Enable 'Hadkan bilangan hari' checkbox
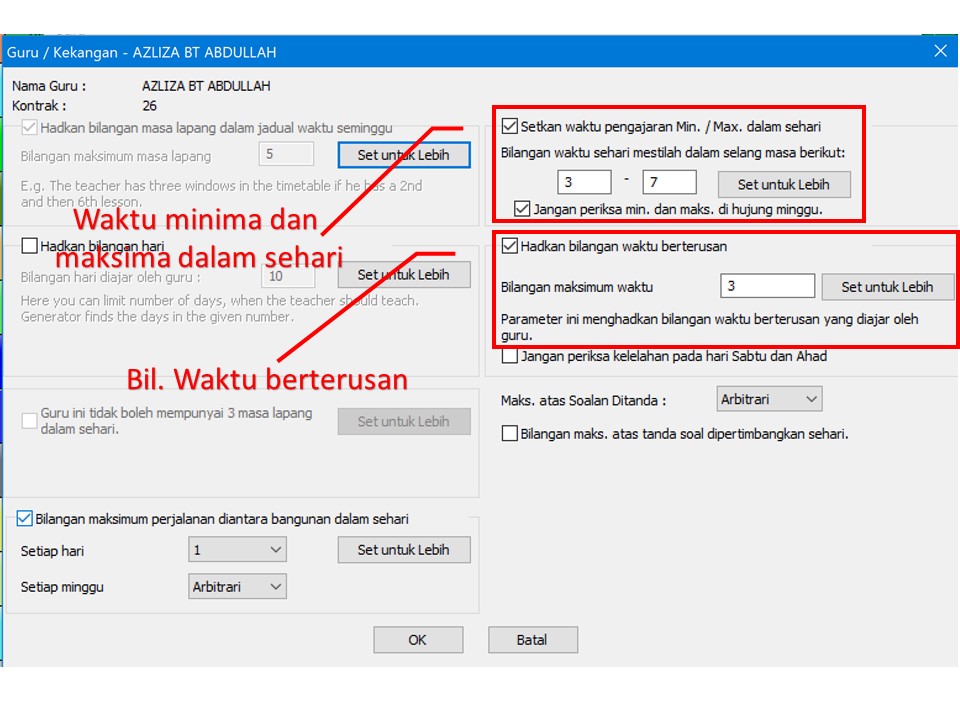Viewport: 960px width, 720px height. 29,246
